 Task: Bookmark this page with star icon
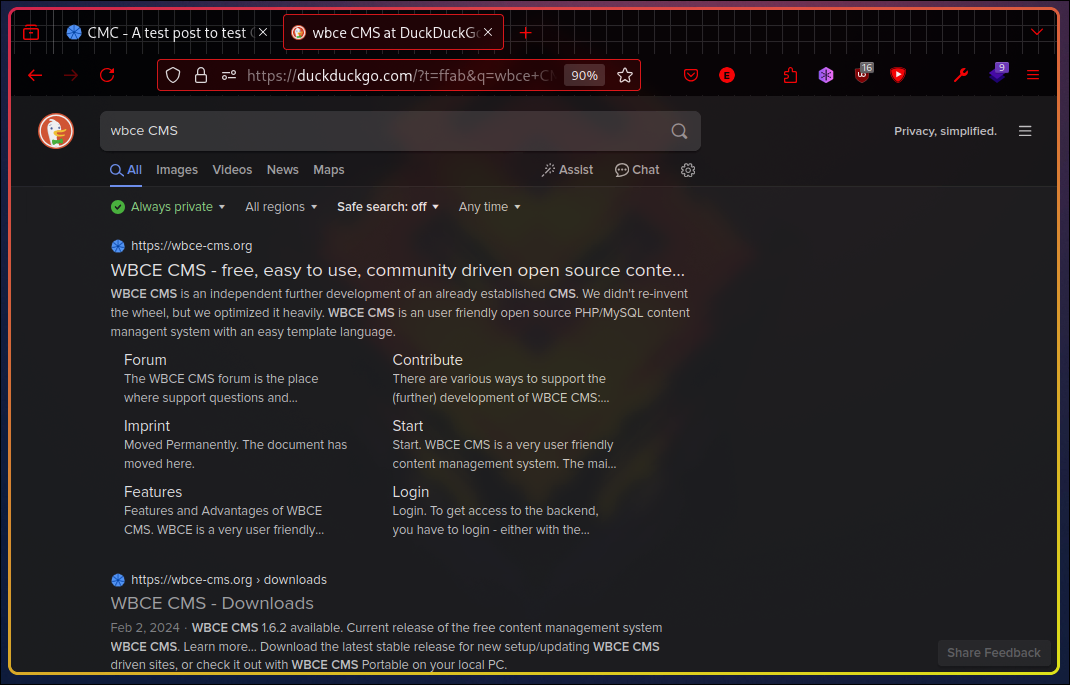[x=625, y=75]
